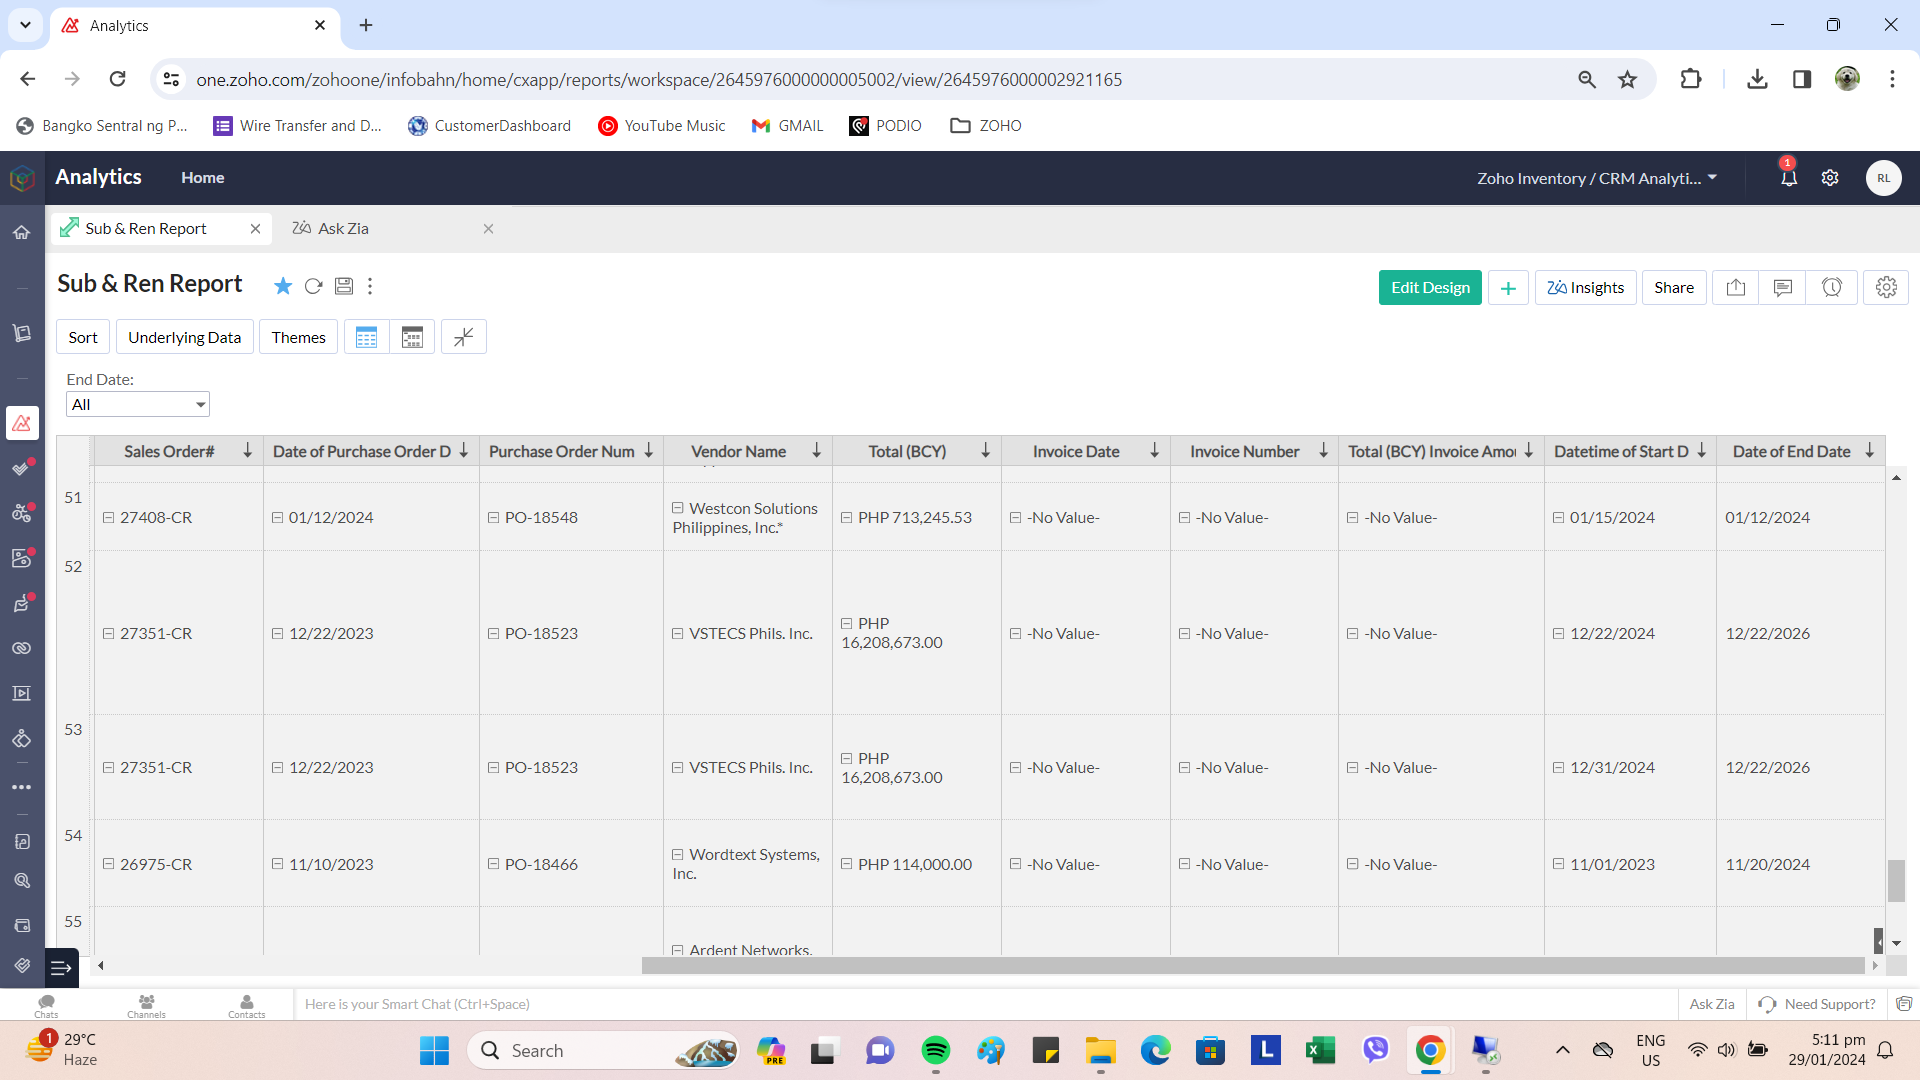The height and width of the screenshot is (1080, 1920).
Task: Open the export report icon
Action: (1736, 288)
